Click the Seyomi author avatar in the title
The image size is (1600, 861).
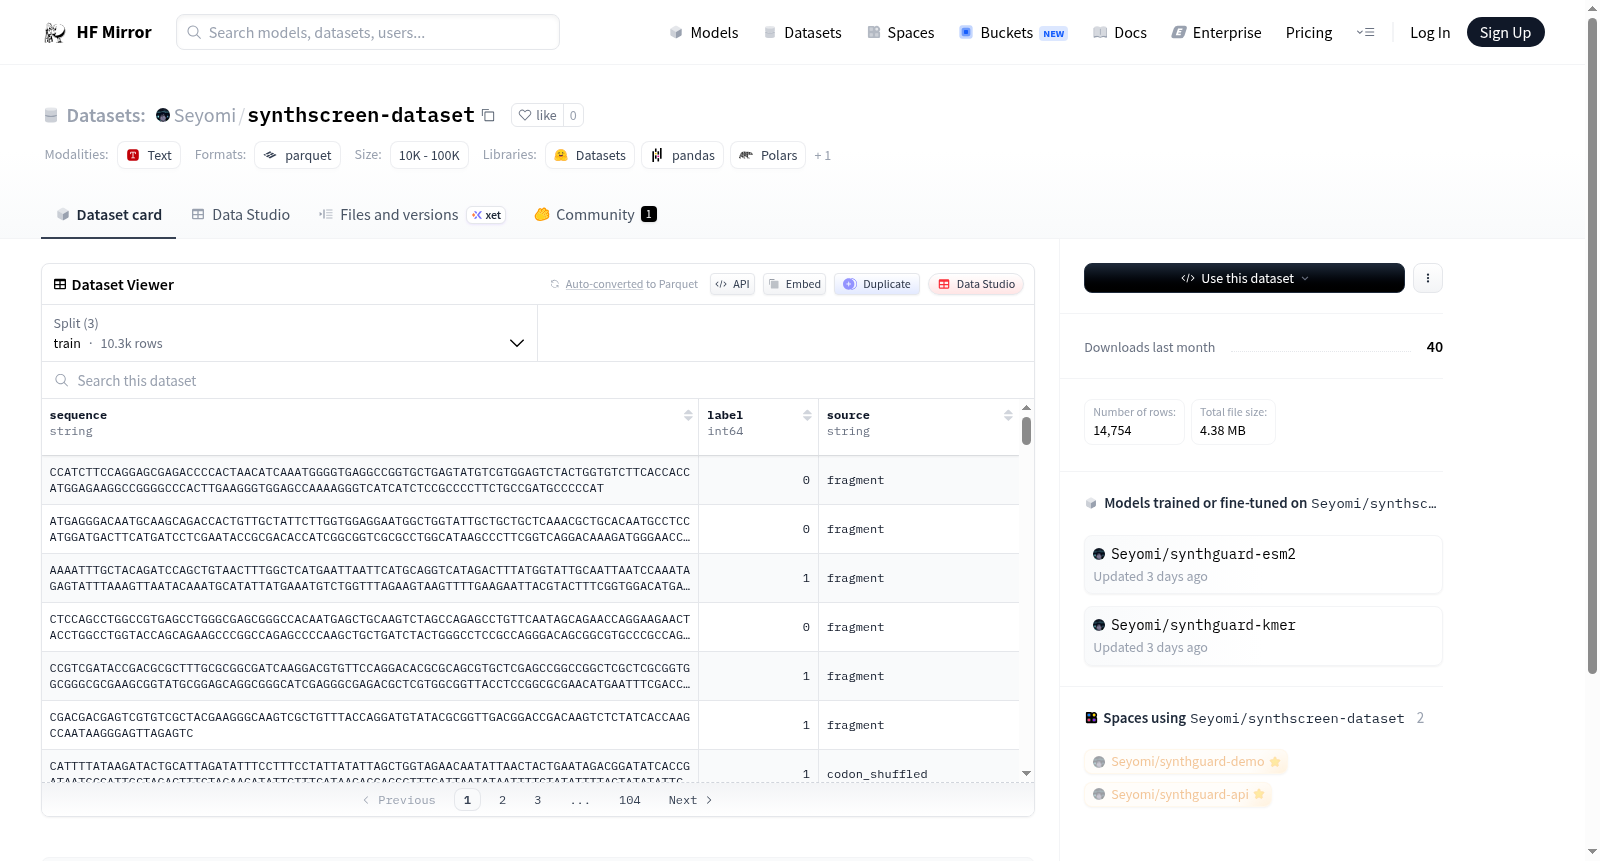(x=163, y=115)
